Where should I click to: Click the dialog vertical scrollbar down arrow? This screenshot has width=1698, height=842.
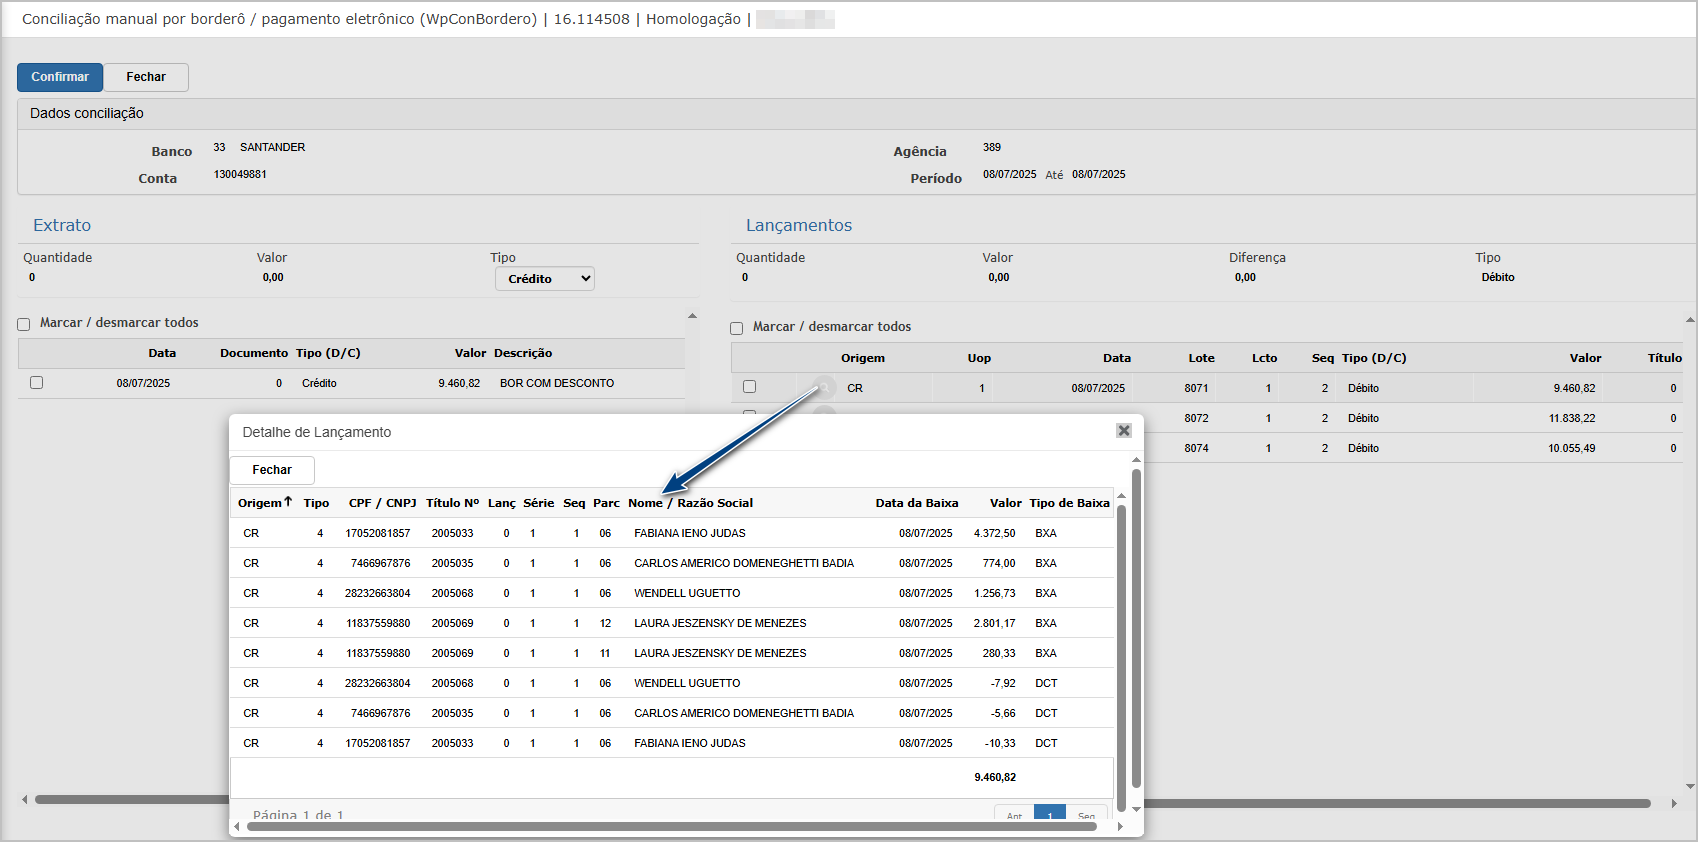[1136, 808]
